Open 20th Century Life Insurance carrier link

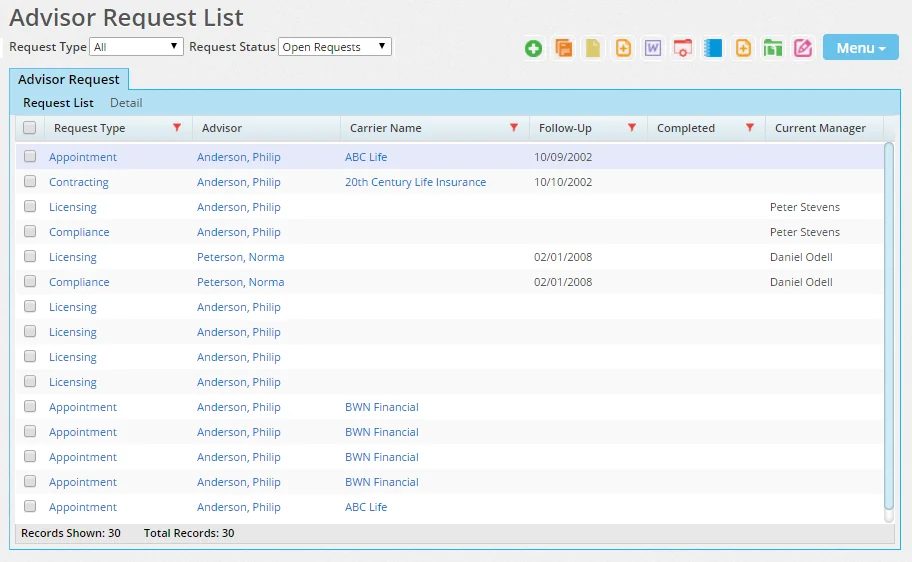[x=415, y=182]
